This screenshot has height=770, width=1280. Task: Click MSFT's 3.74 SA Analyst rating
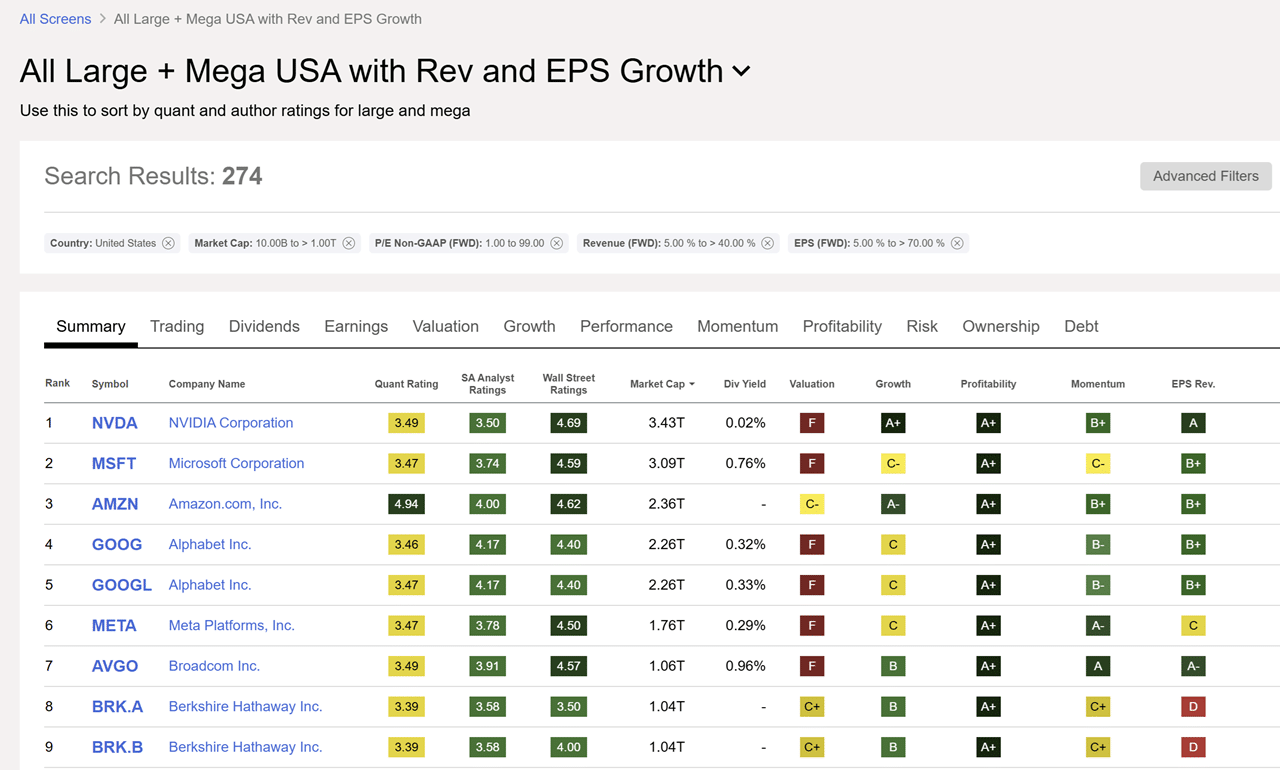[488, 463]
